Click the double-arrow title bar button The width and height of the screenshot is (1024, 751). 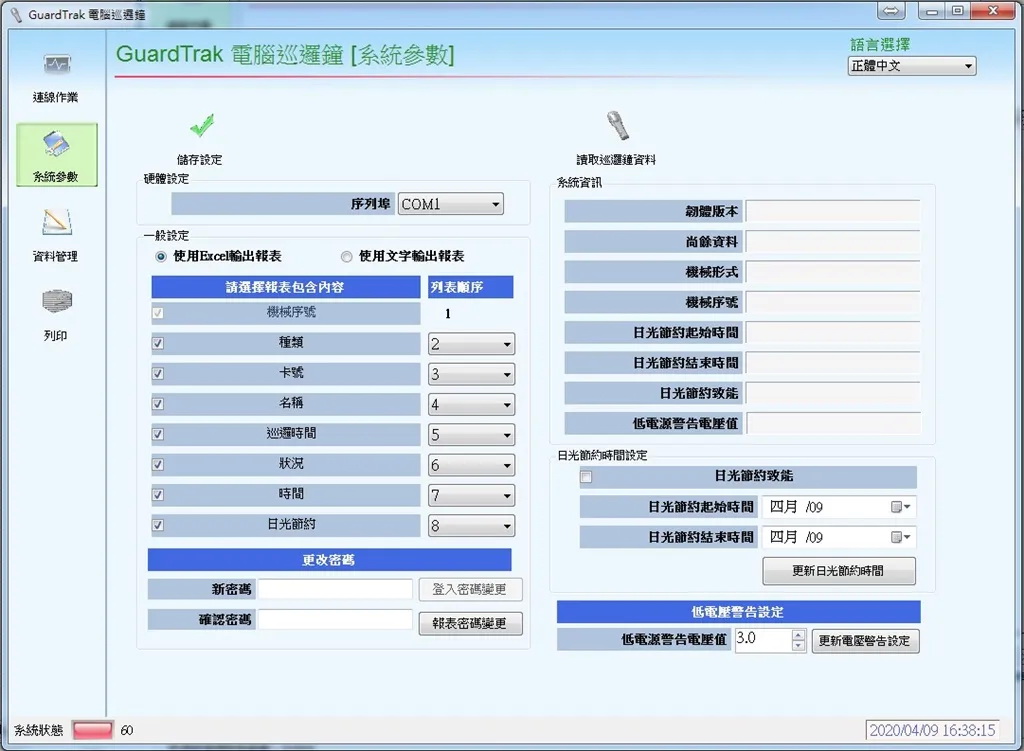[891, 10]
